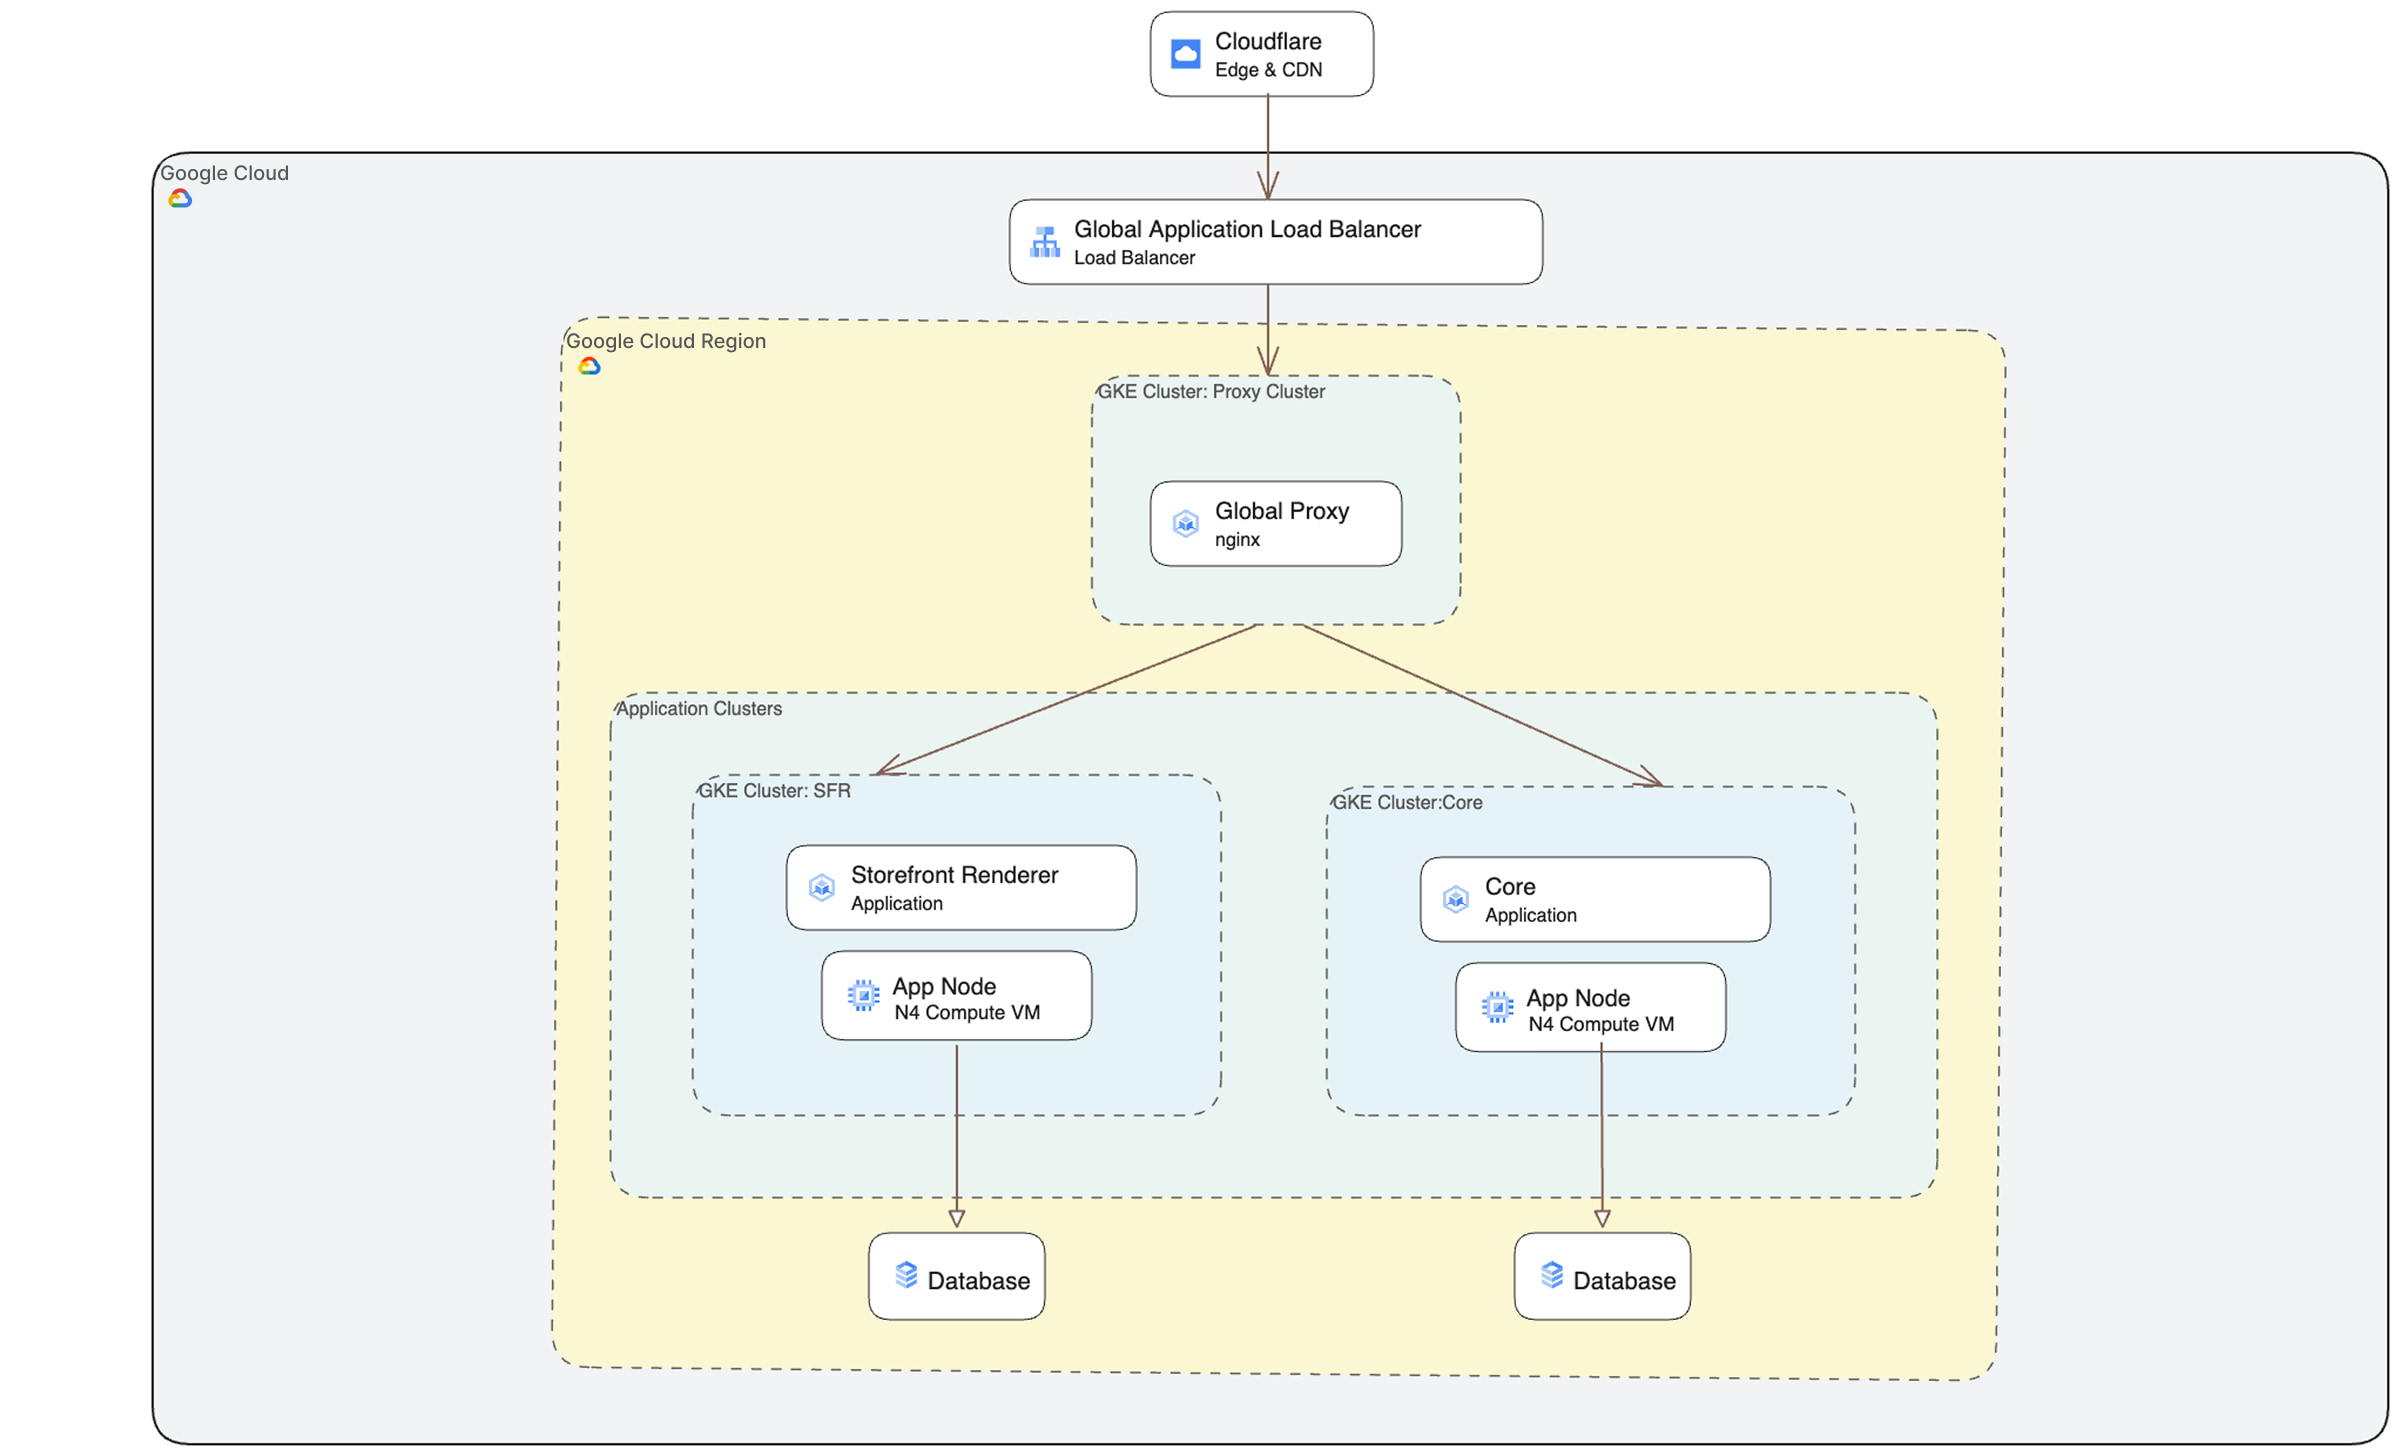
Task: Select the Google Cloud Region logo
Action: click(x=589, y=366)
